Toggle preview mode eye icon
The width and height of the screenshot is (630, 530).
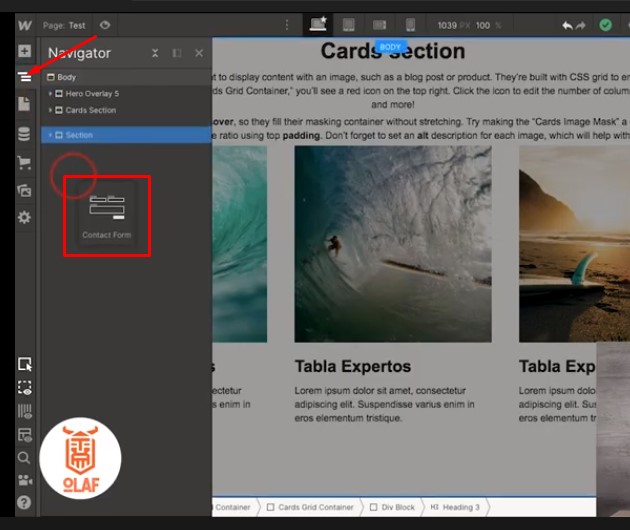(x=105, y=25)
